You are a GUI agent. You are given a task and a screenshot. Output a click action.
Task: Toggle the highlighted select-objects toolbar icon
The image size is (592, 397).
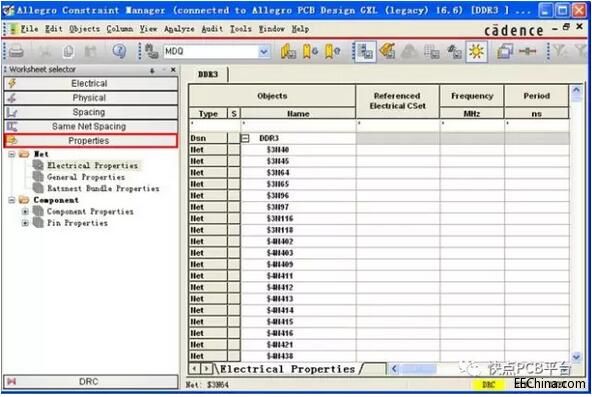pyautogui.click(x=365, y=52)
